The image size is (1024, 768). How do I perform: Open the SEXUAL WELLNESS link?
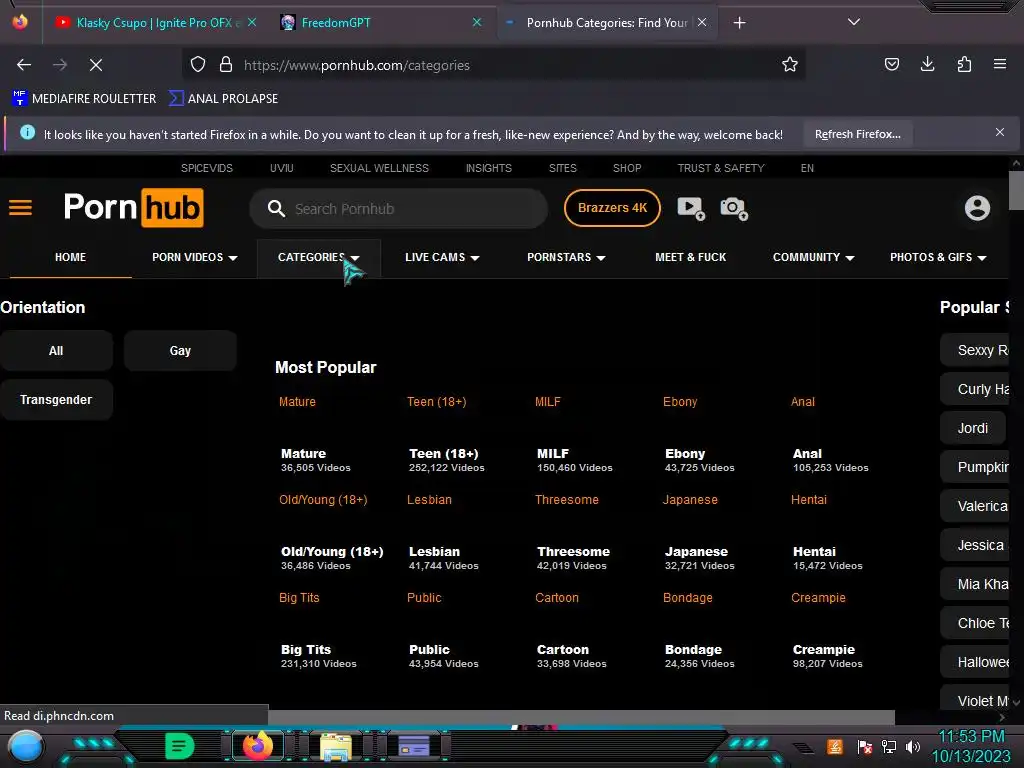pos(379,168)
